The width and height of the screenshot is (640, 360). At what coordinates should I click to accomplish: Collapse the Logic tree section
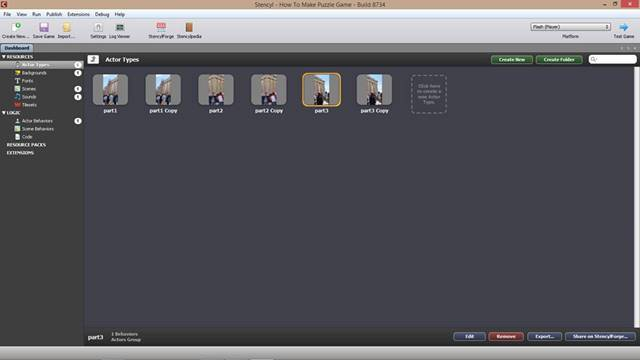pyautogui.click(x=4, y=113)
